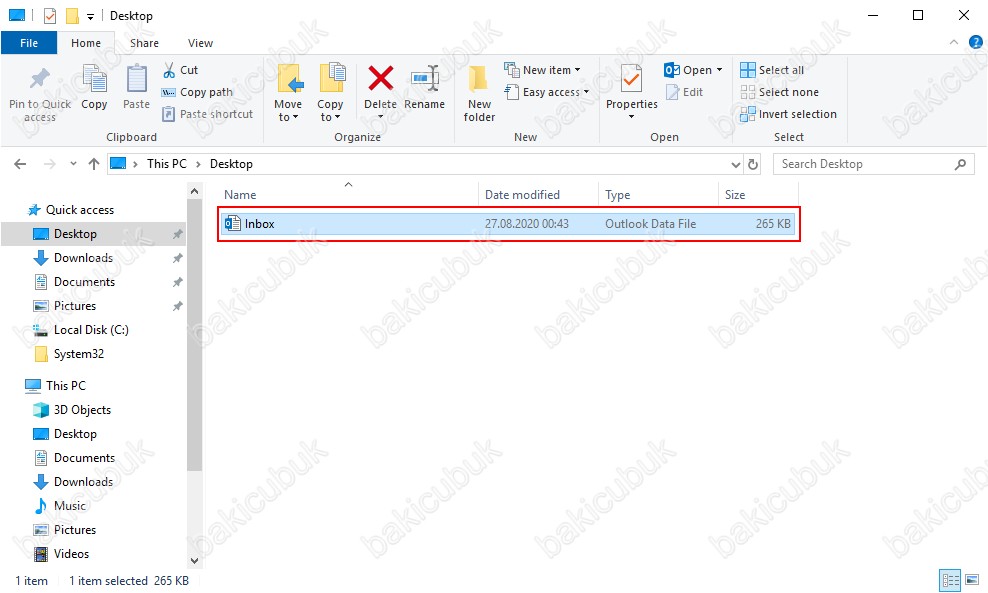Screen dimensions: 988x593
Task: Sort by the Name column header
Action: tap(348, 195)
